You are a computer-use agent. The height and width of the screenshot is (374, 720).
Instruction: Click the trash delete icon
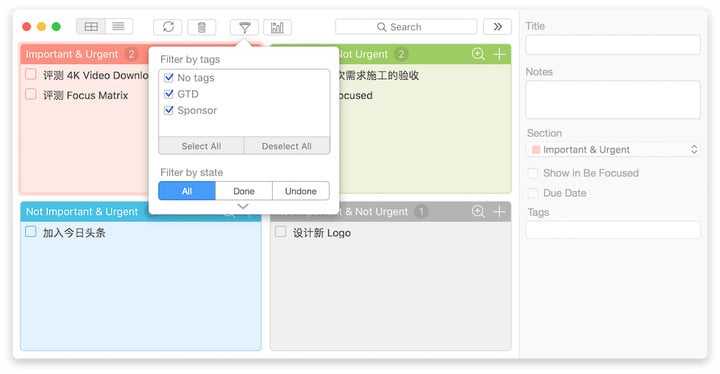[x=202, y=27]
